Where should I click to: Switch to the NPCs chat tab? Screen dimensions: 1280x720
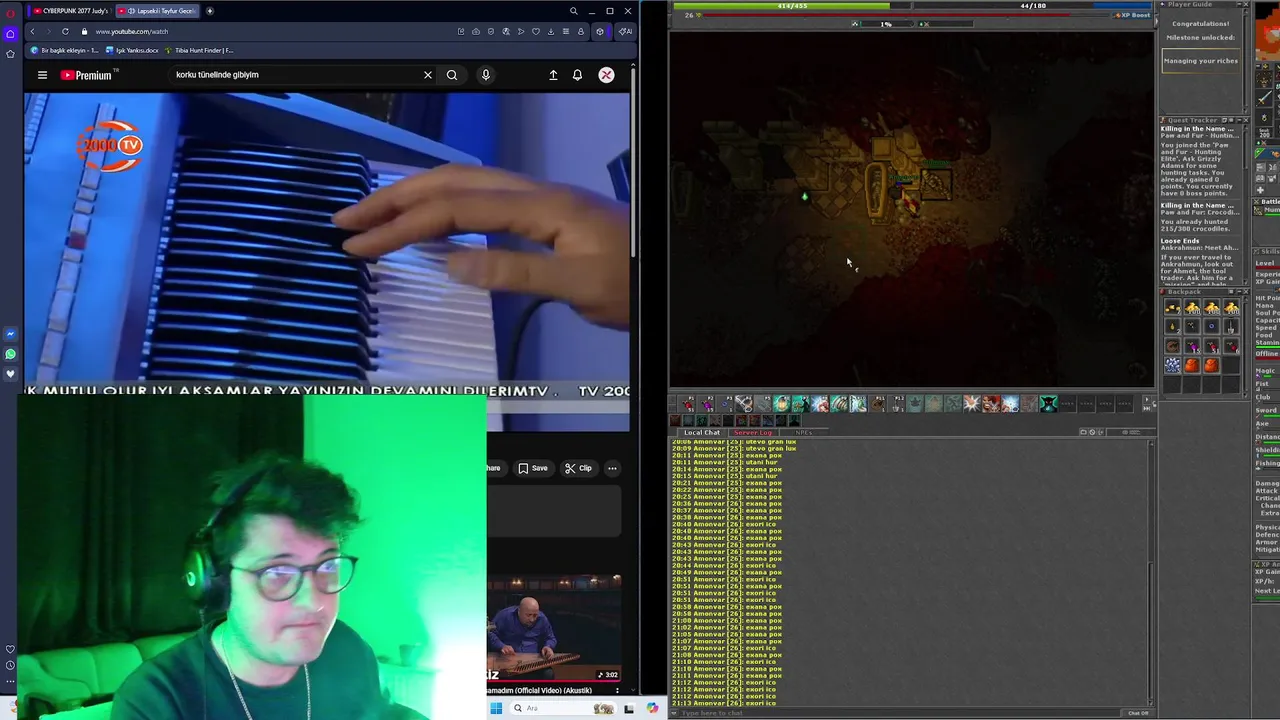click(804, 432)
